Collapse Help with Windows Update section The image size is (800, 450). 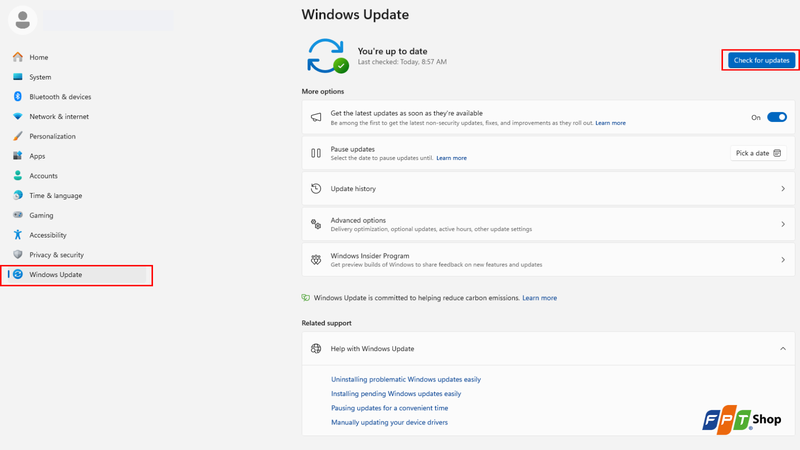(783, 348)
